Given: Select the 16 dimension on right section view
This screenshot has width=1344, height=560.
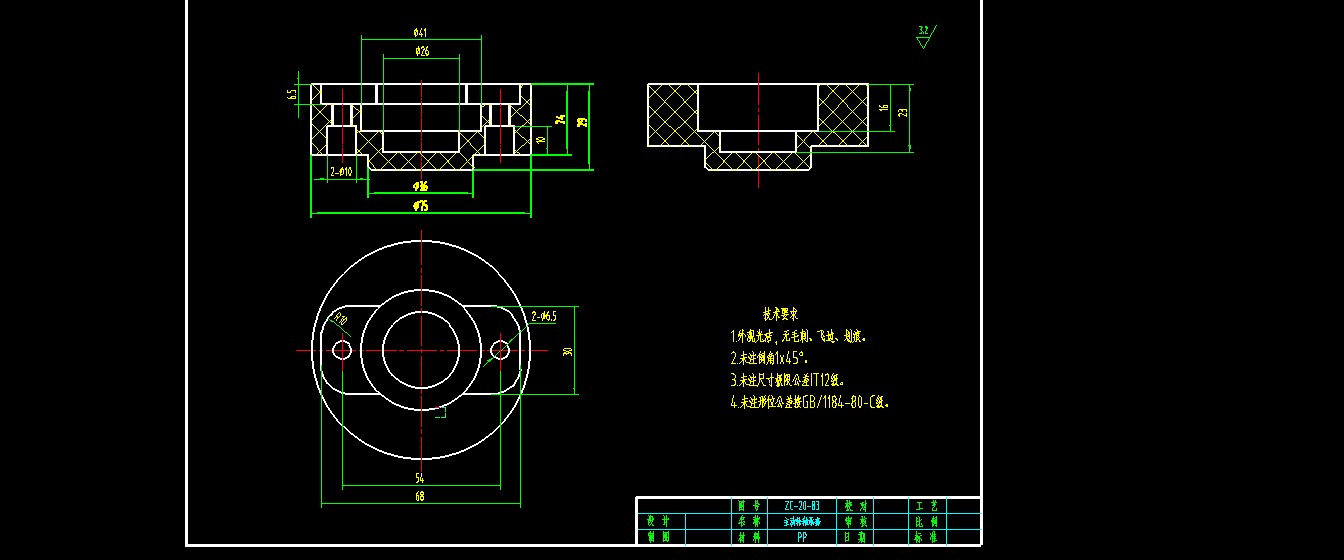Looking at the screenshot, I should point(884,107).
